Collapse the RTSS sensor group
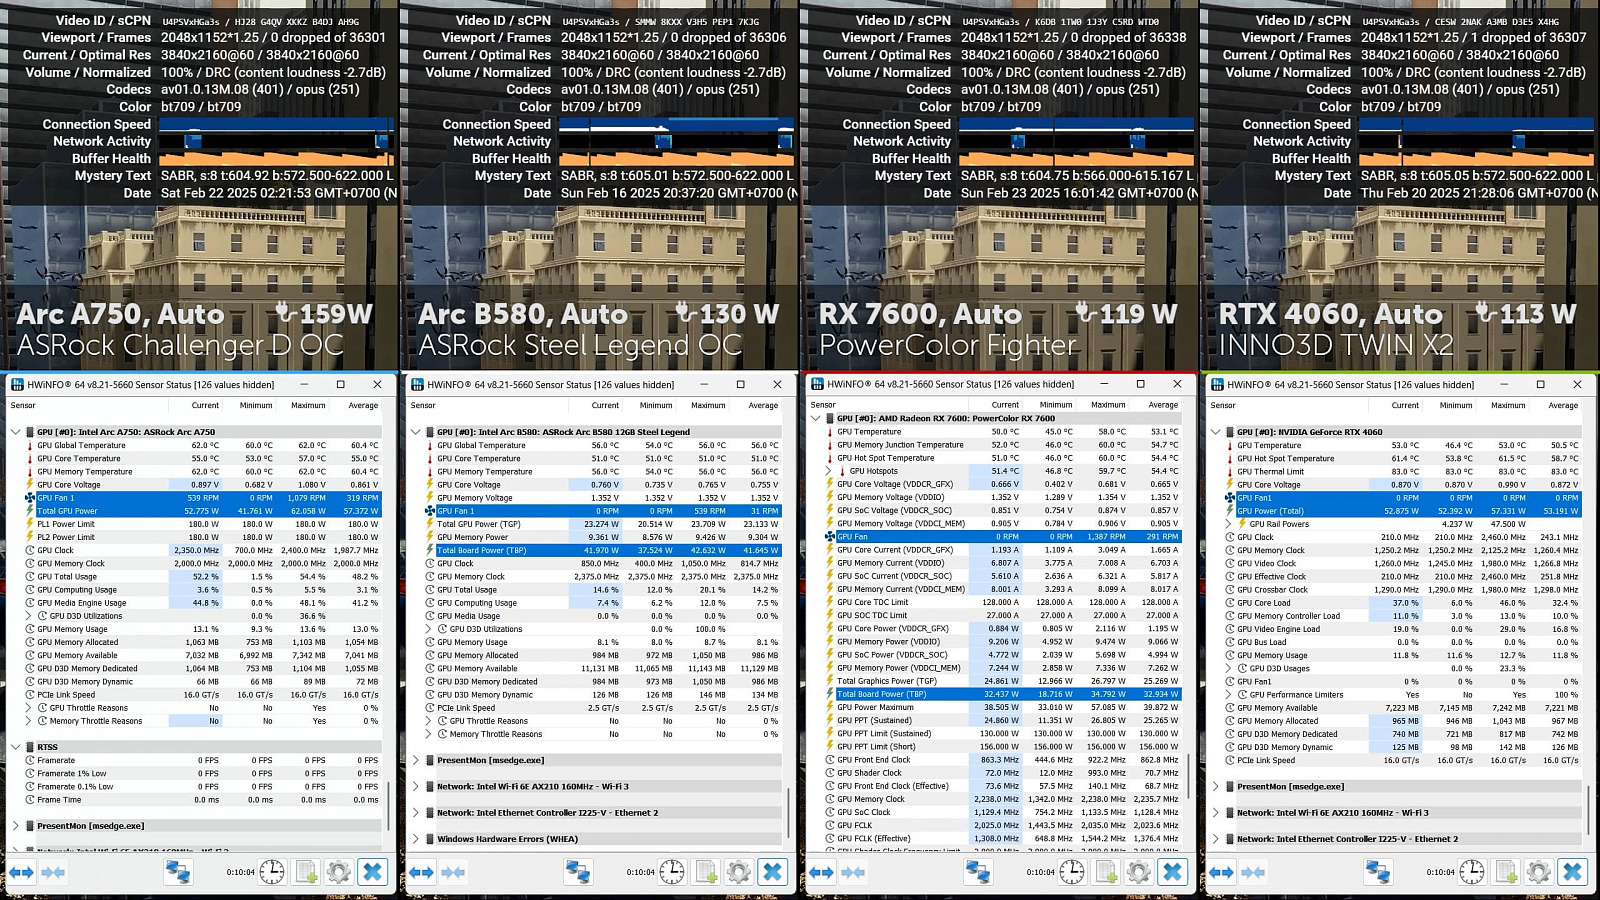Screen dimensions: 1600x900 16,747
